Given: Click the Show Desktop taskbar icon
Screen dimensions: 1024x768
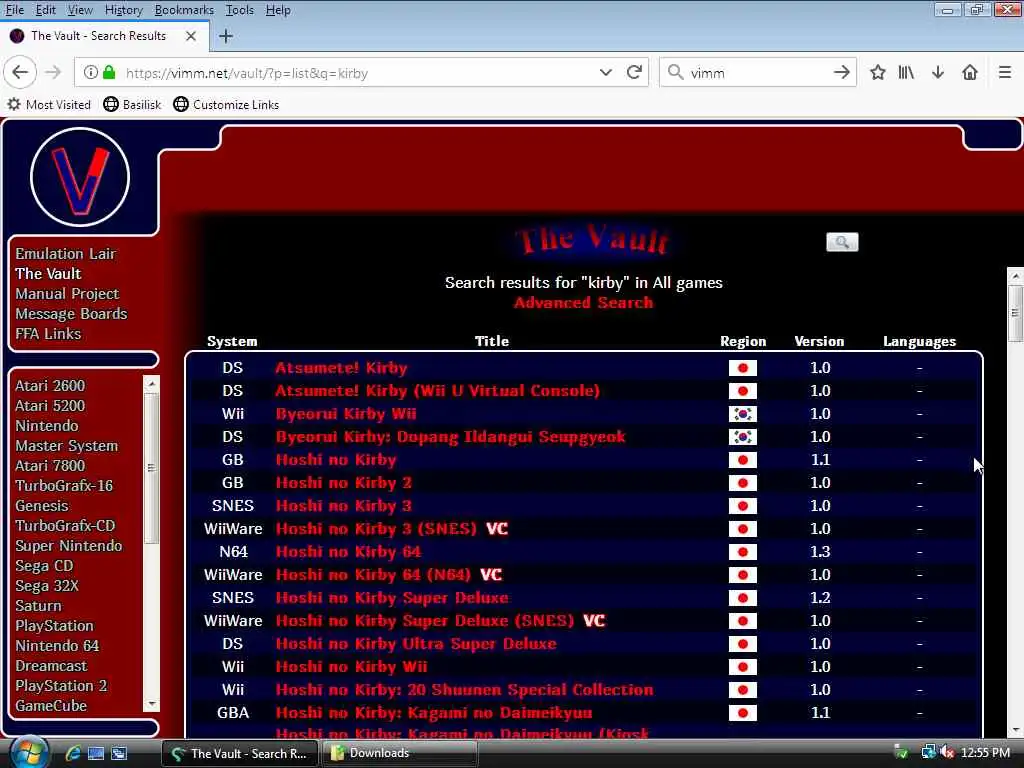Looking at the screenshot, I should coord(96,753).
